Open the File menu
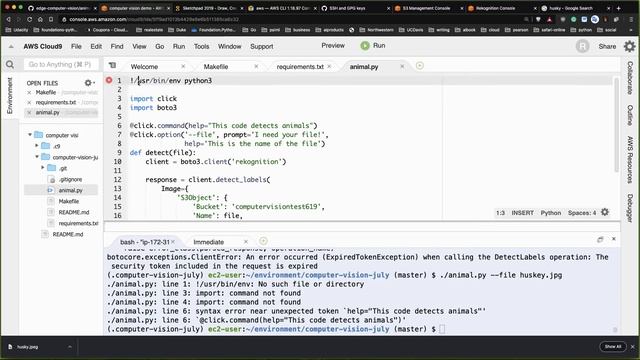This screenshot has width=640, height=360. pos(76,47)
